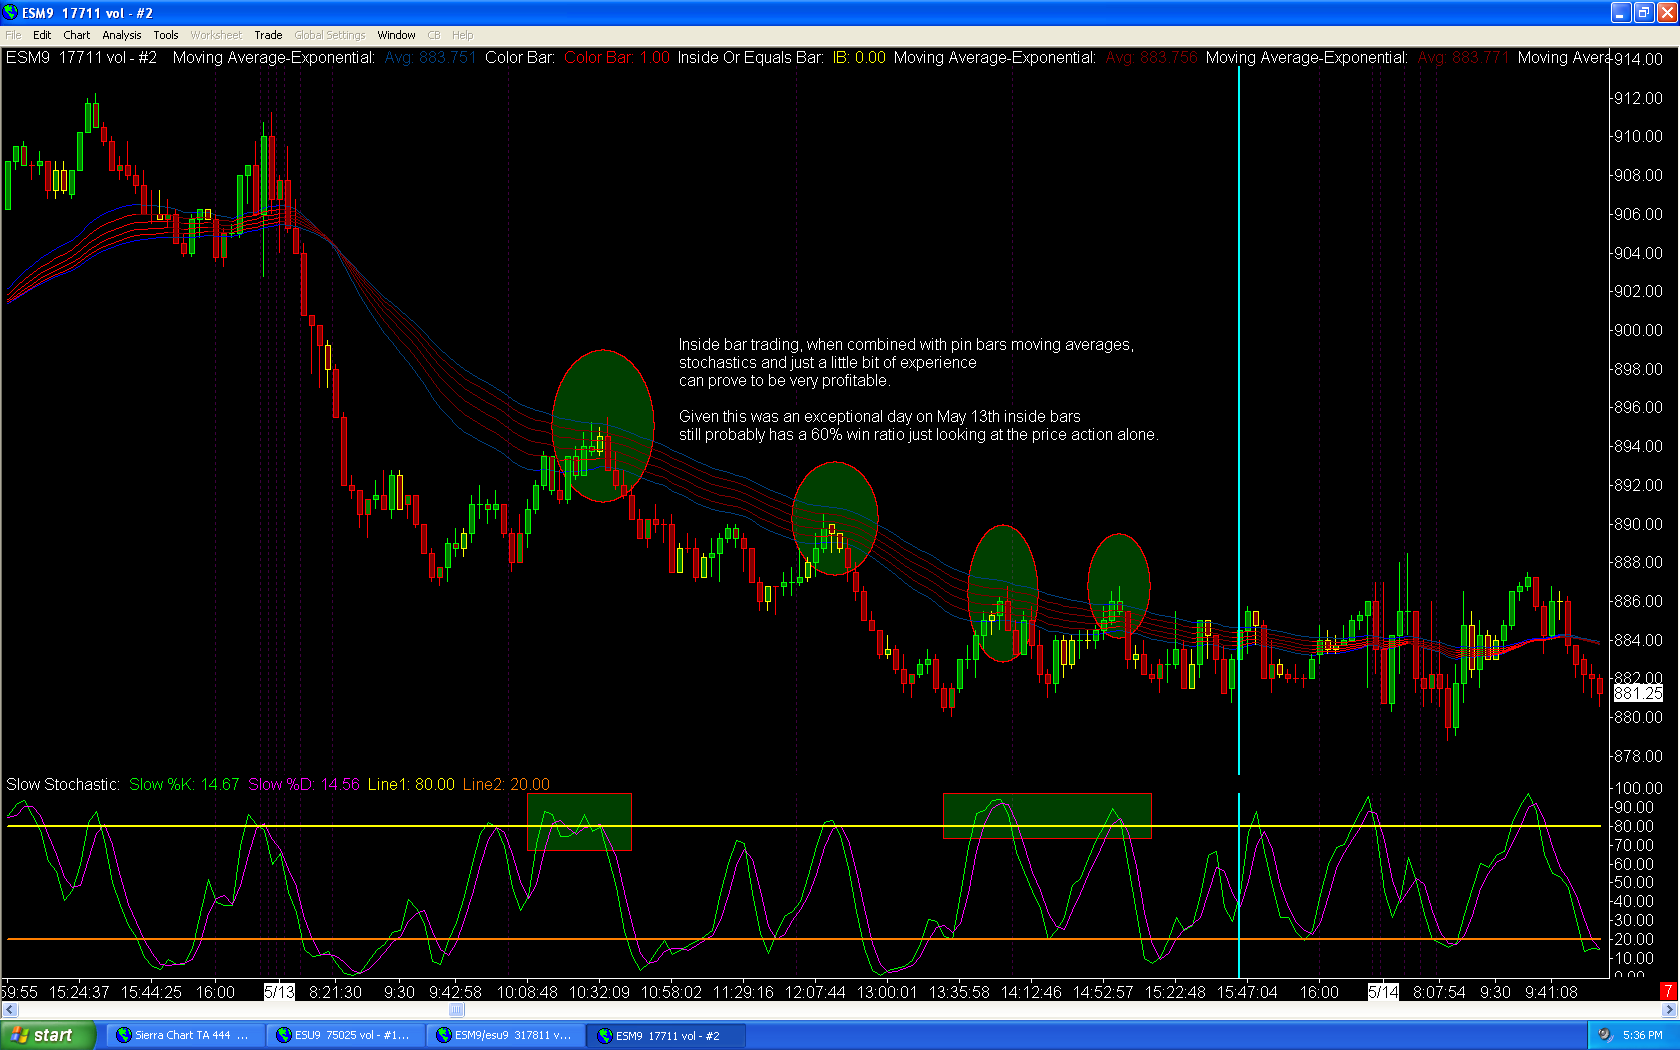Click the 'Slow %K: 14.67' value
Image resolution: width=1680 pixels, height=1050 pixels.
[184, 784]
